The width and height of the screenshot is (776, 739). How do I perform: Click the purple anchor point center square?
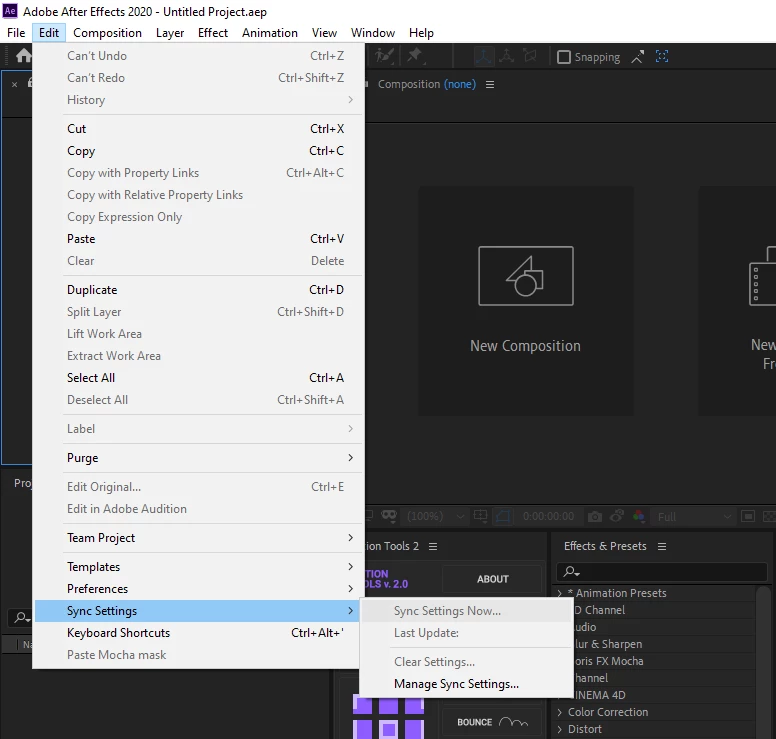(x=388, y=729)
